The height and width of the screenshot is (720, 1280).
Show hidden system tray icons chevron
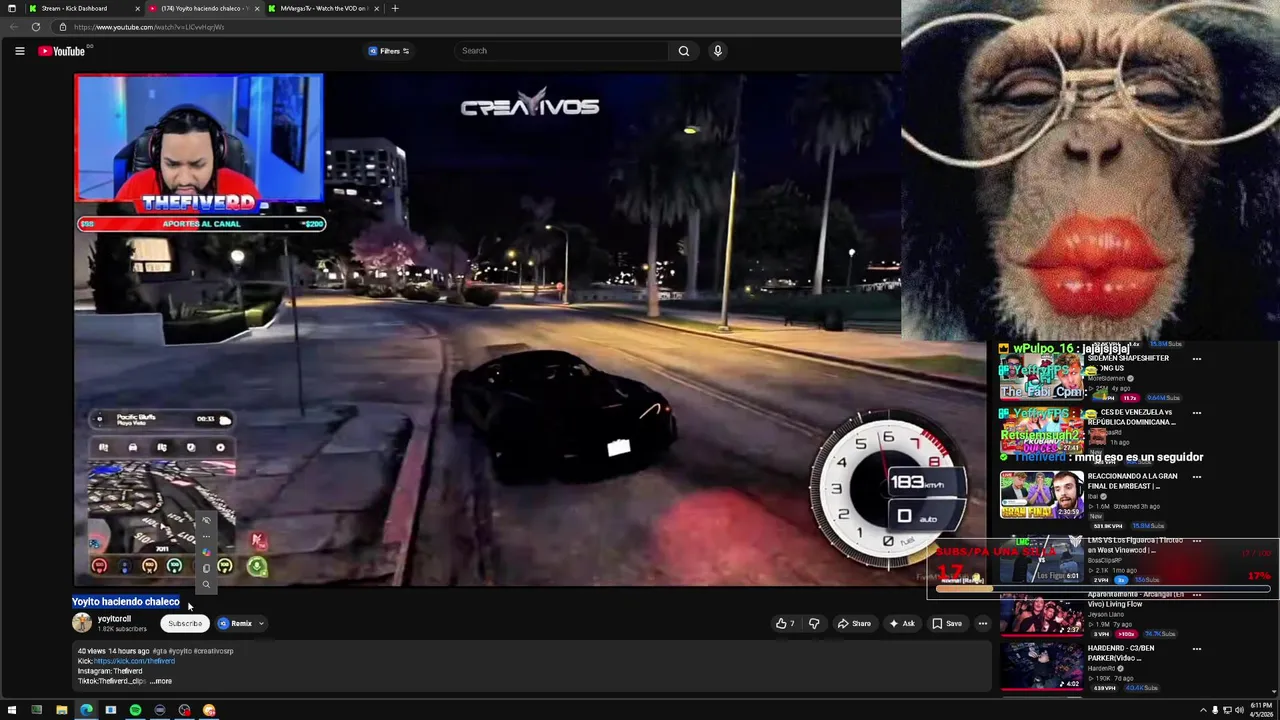point(1203,710)
